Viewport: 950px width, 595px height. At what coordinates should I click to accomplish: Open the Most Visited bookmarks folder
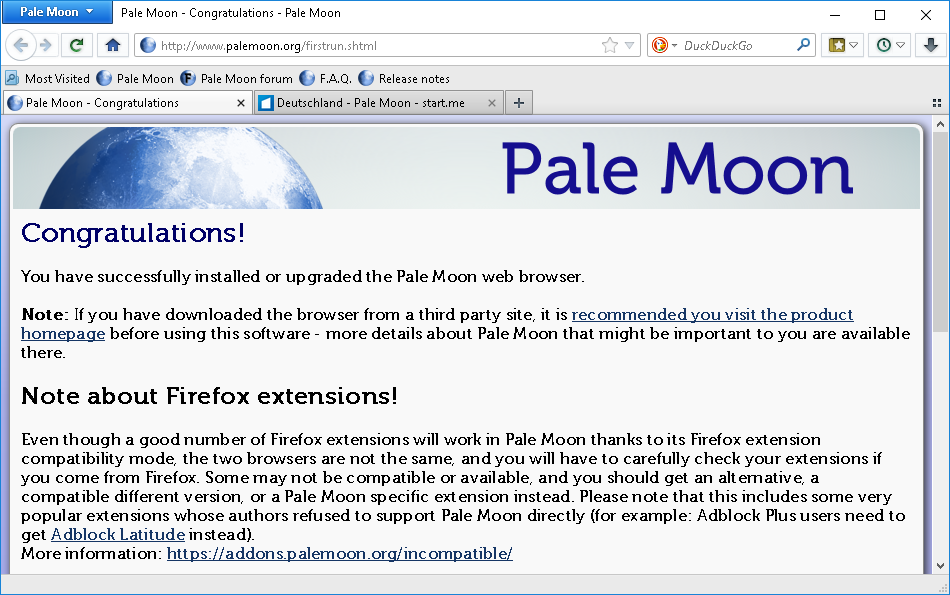(47, 79)
